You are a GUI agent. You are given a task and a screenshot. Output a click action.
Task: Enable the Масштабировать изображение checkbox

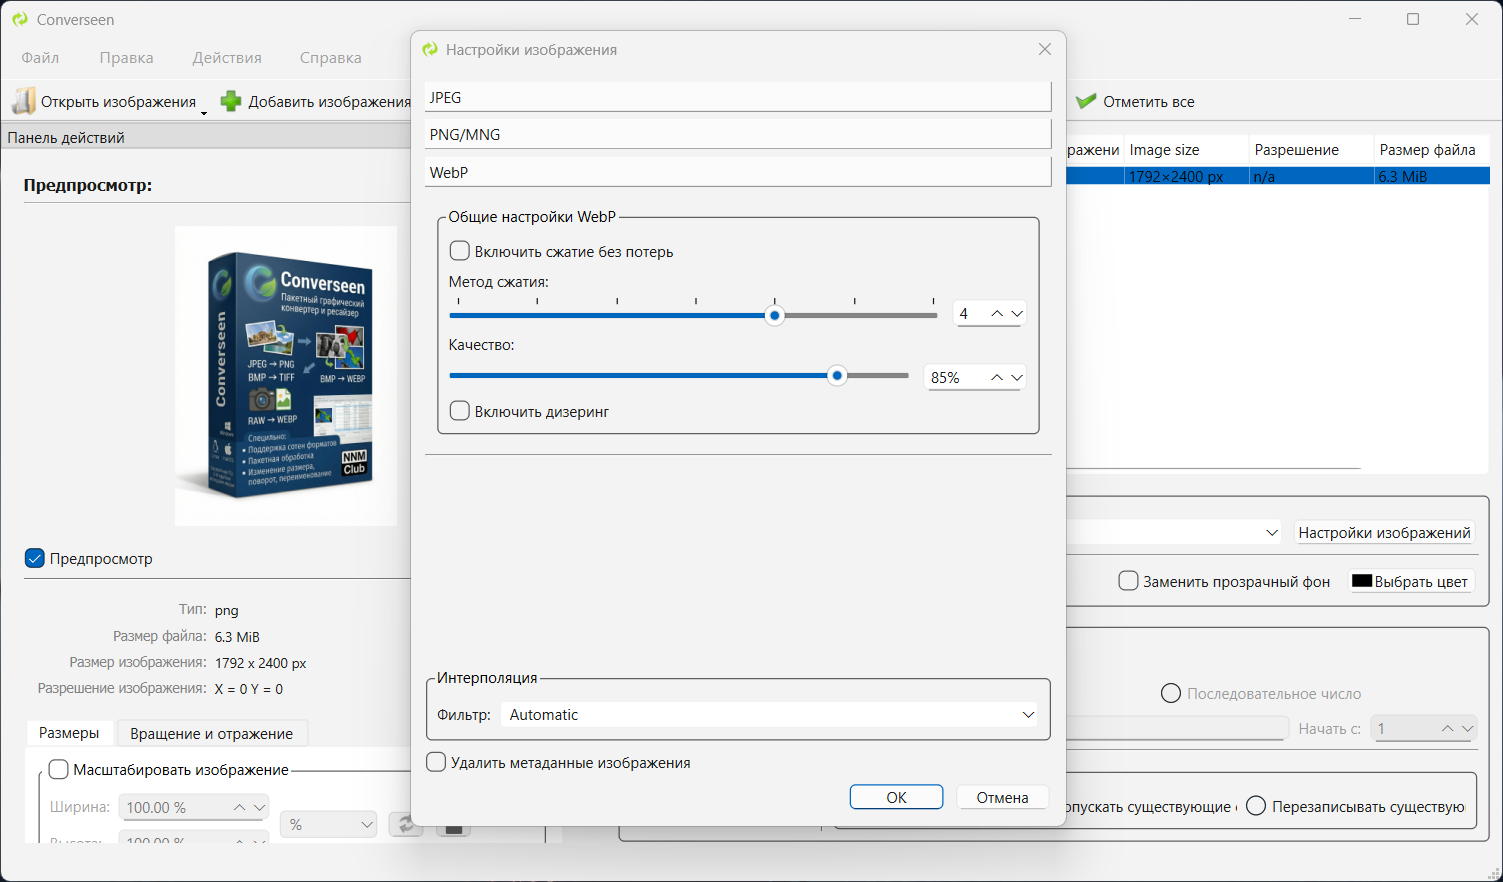coord(59,769)
